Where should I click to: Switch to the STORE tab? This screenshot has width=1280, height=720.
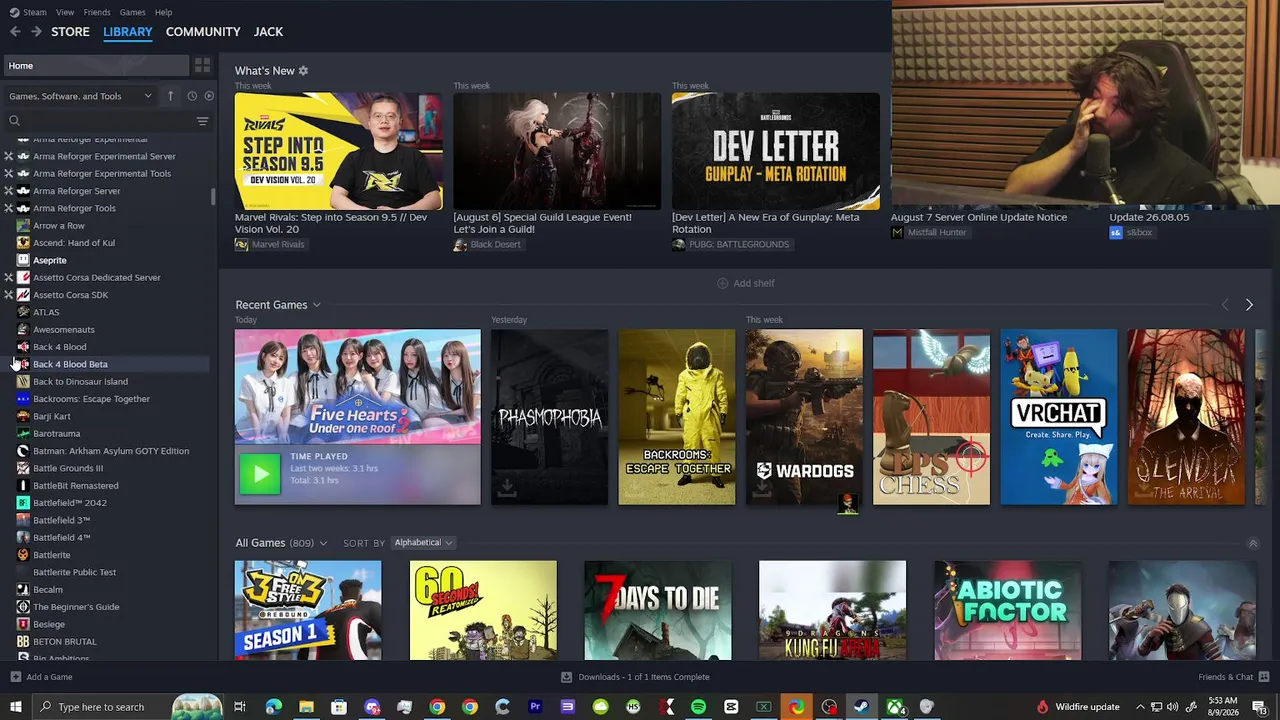(70, 32)
